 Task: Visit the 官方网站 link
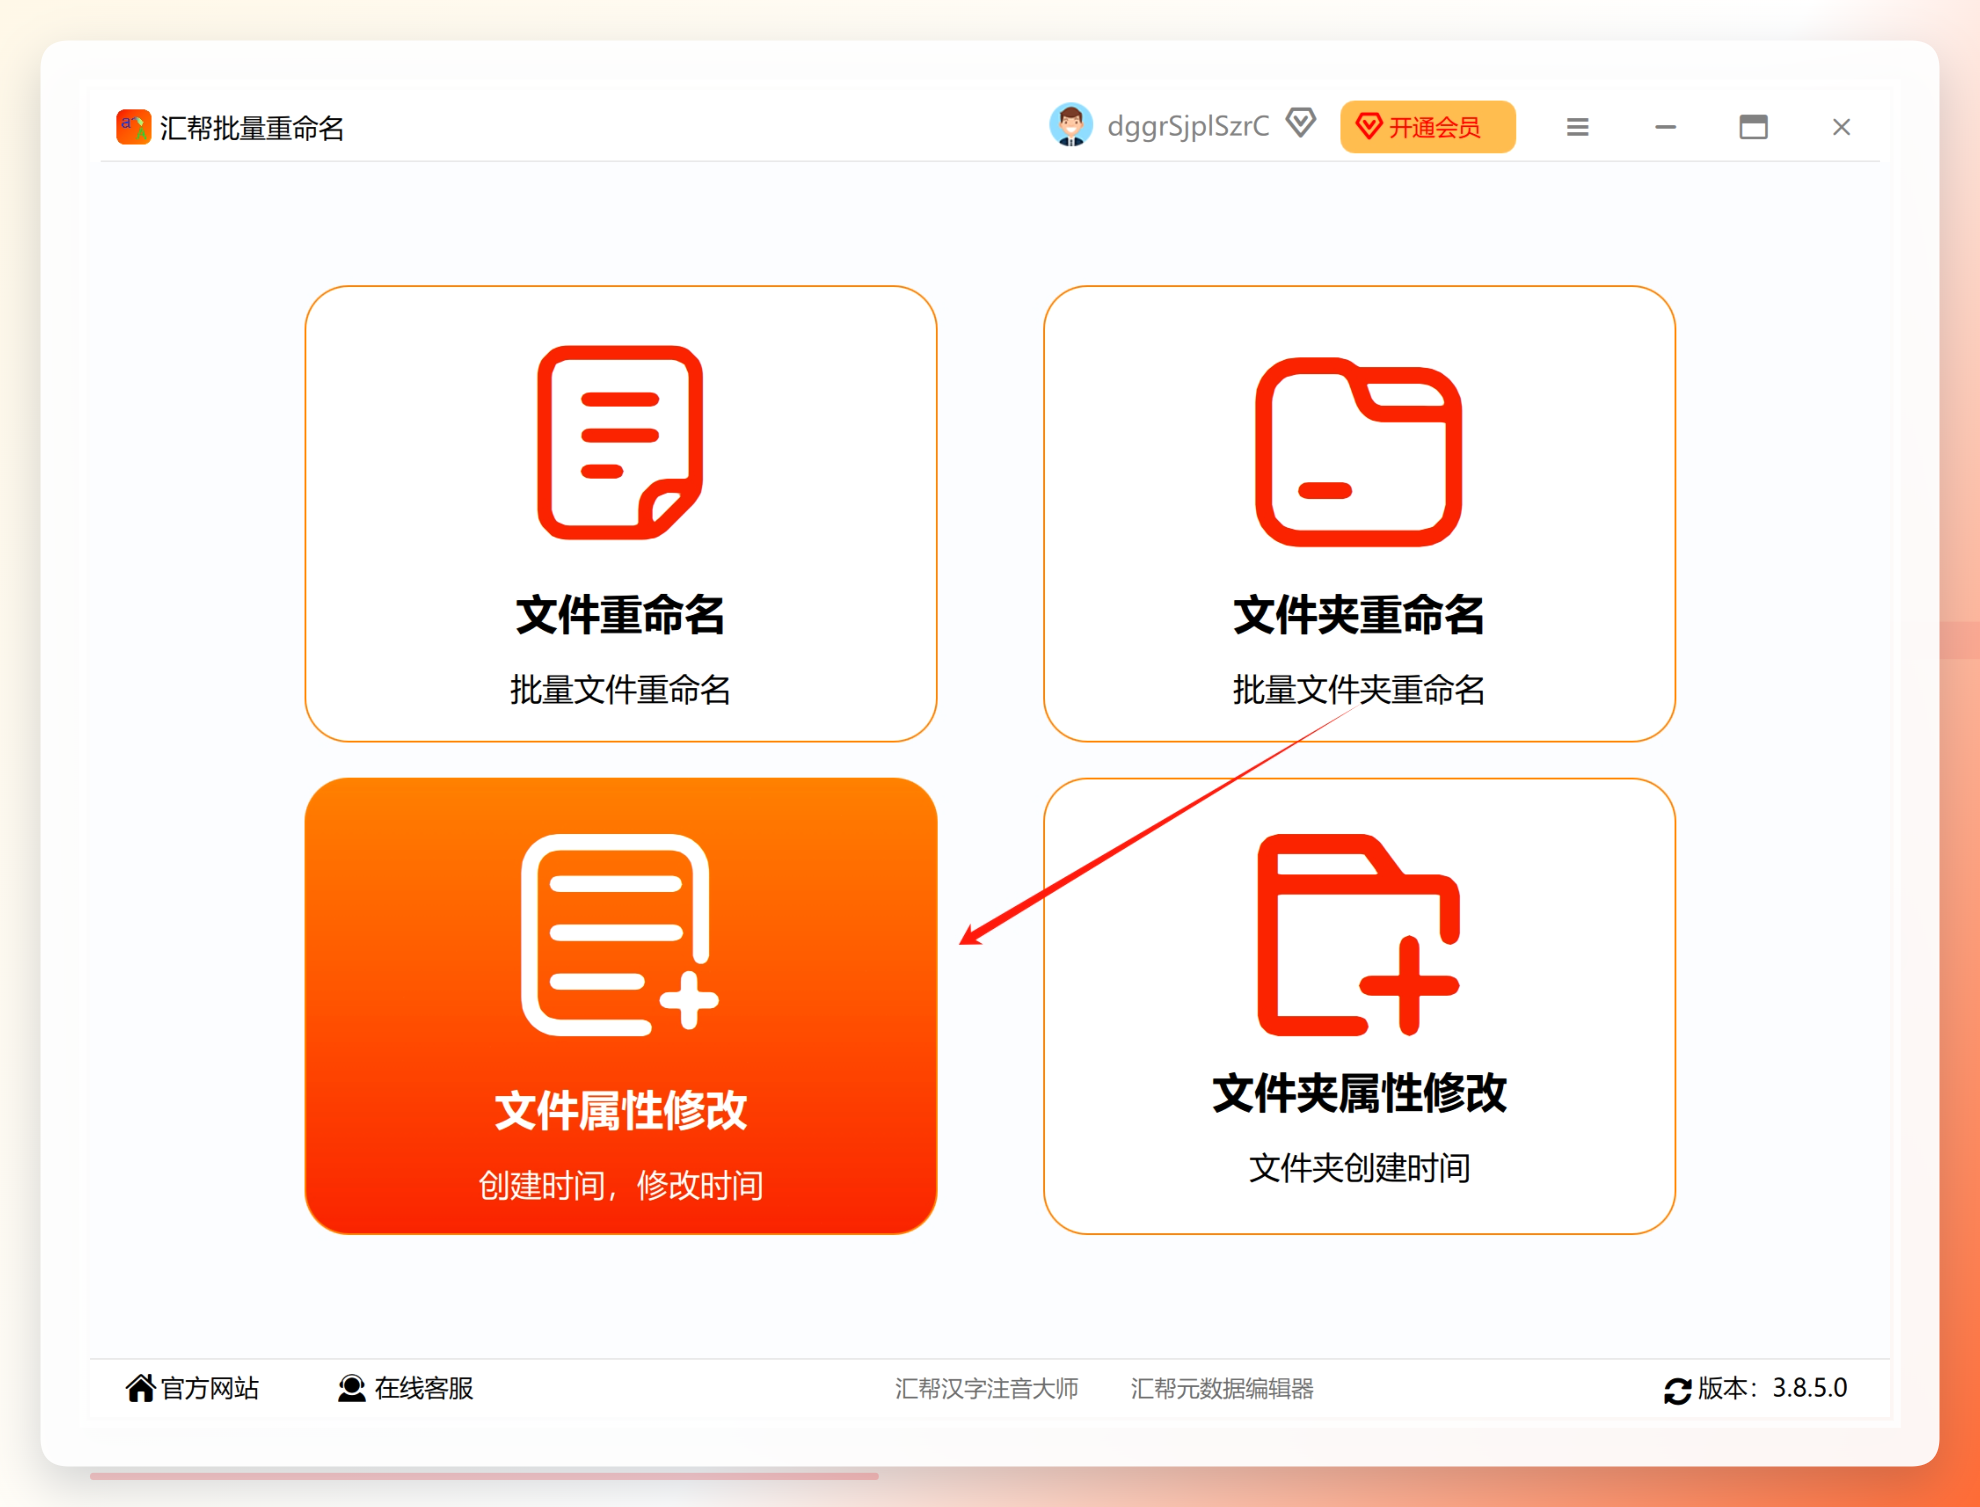coord(209,1388)
